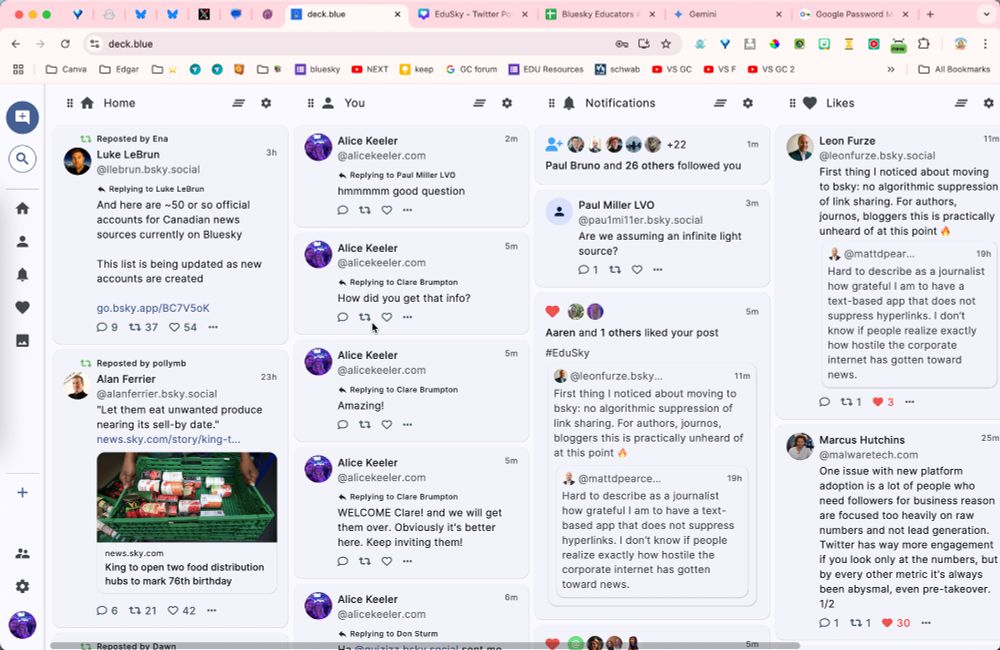Click Likes column filter lines icon

(x=961, y=103)
